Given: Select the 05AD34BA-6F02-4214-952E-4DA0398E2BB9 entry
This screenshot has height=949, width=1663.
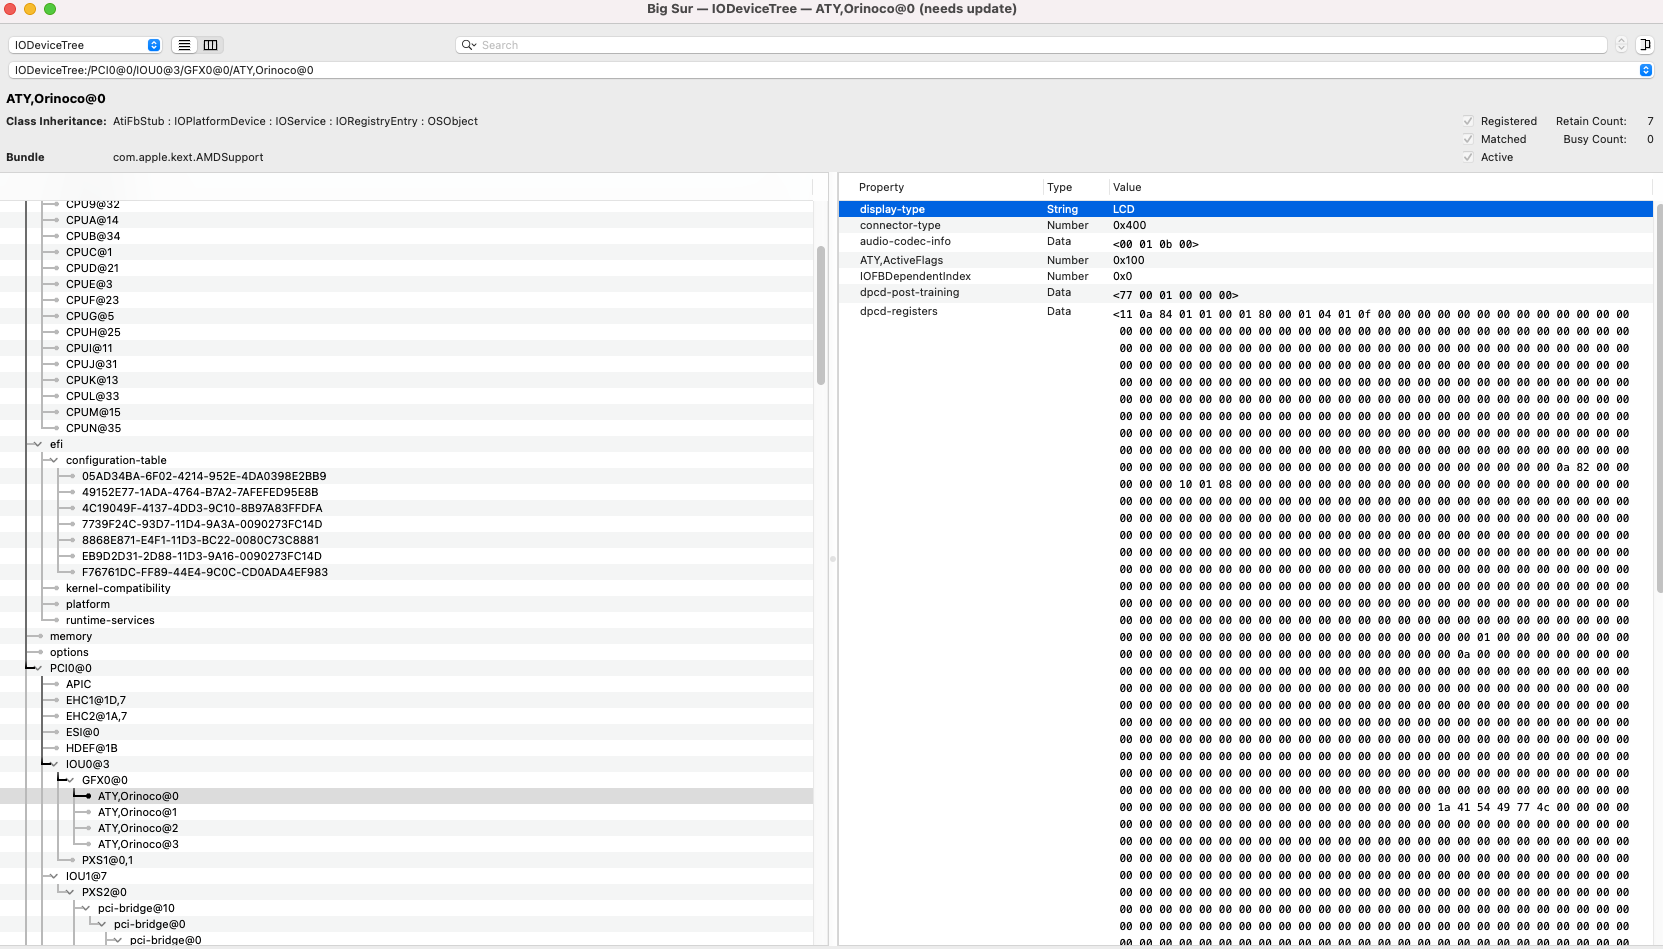Looking at the screenshot, I should [204, 476].
